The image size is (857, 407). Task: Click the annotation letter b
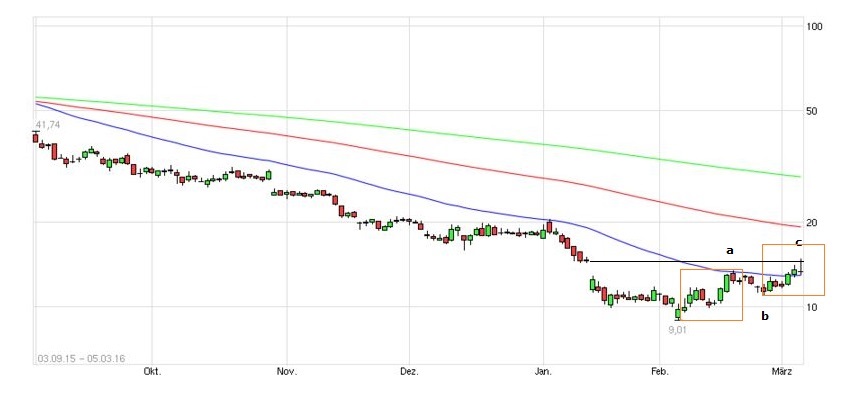pos(765,317)
